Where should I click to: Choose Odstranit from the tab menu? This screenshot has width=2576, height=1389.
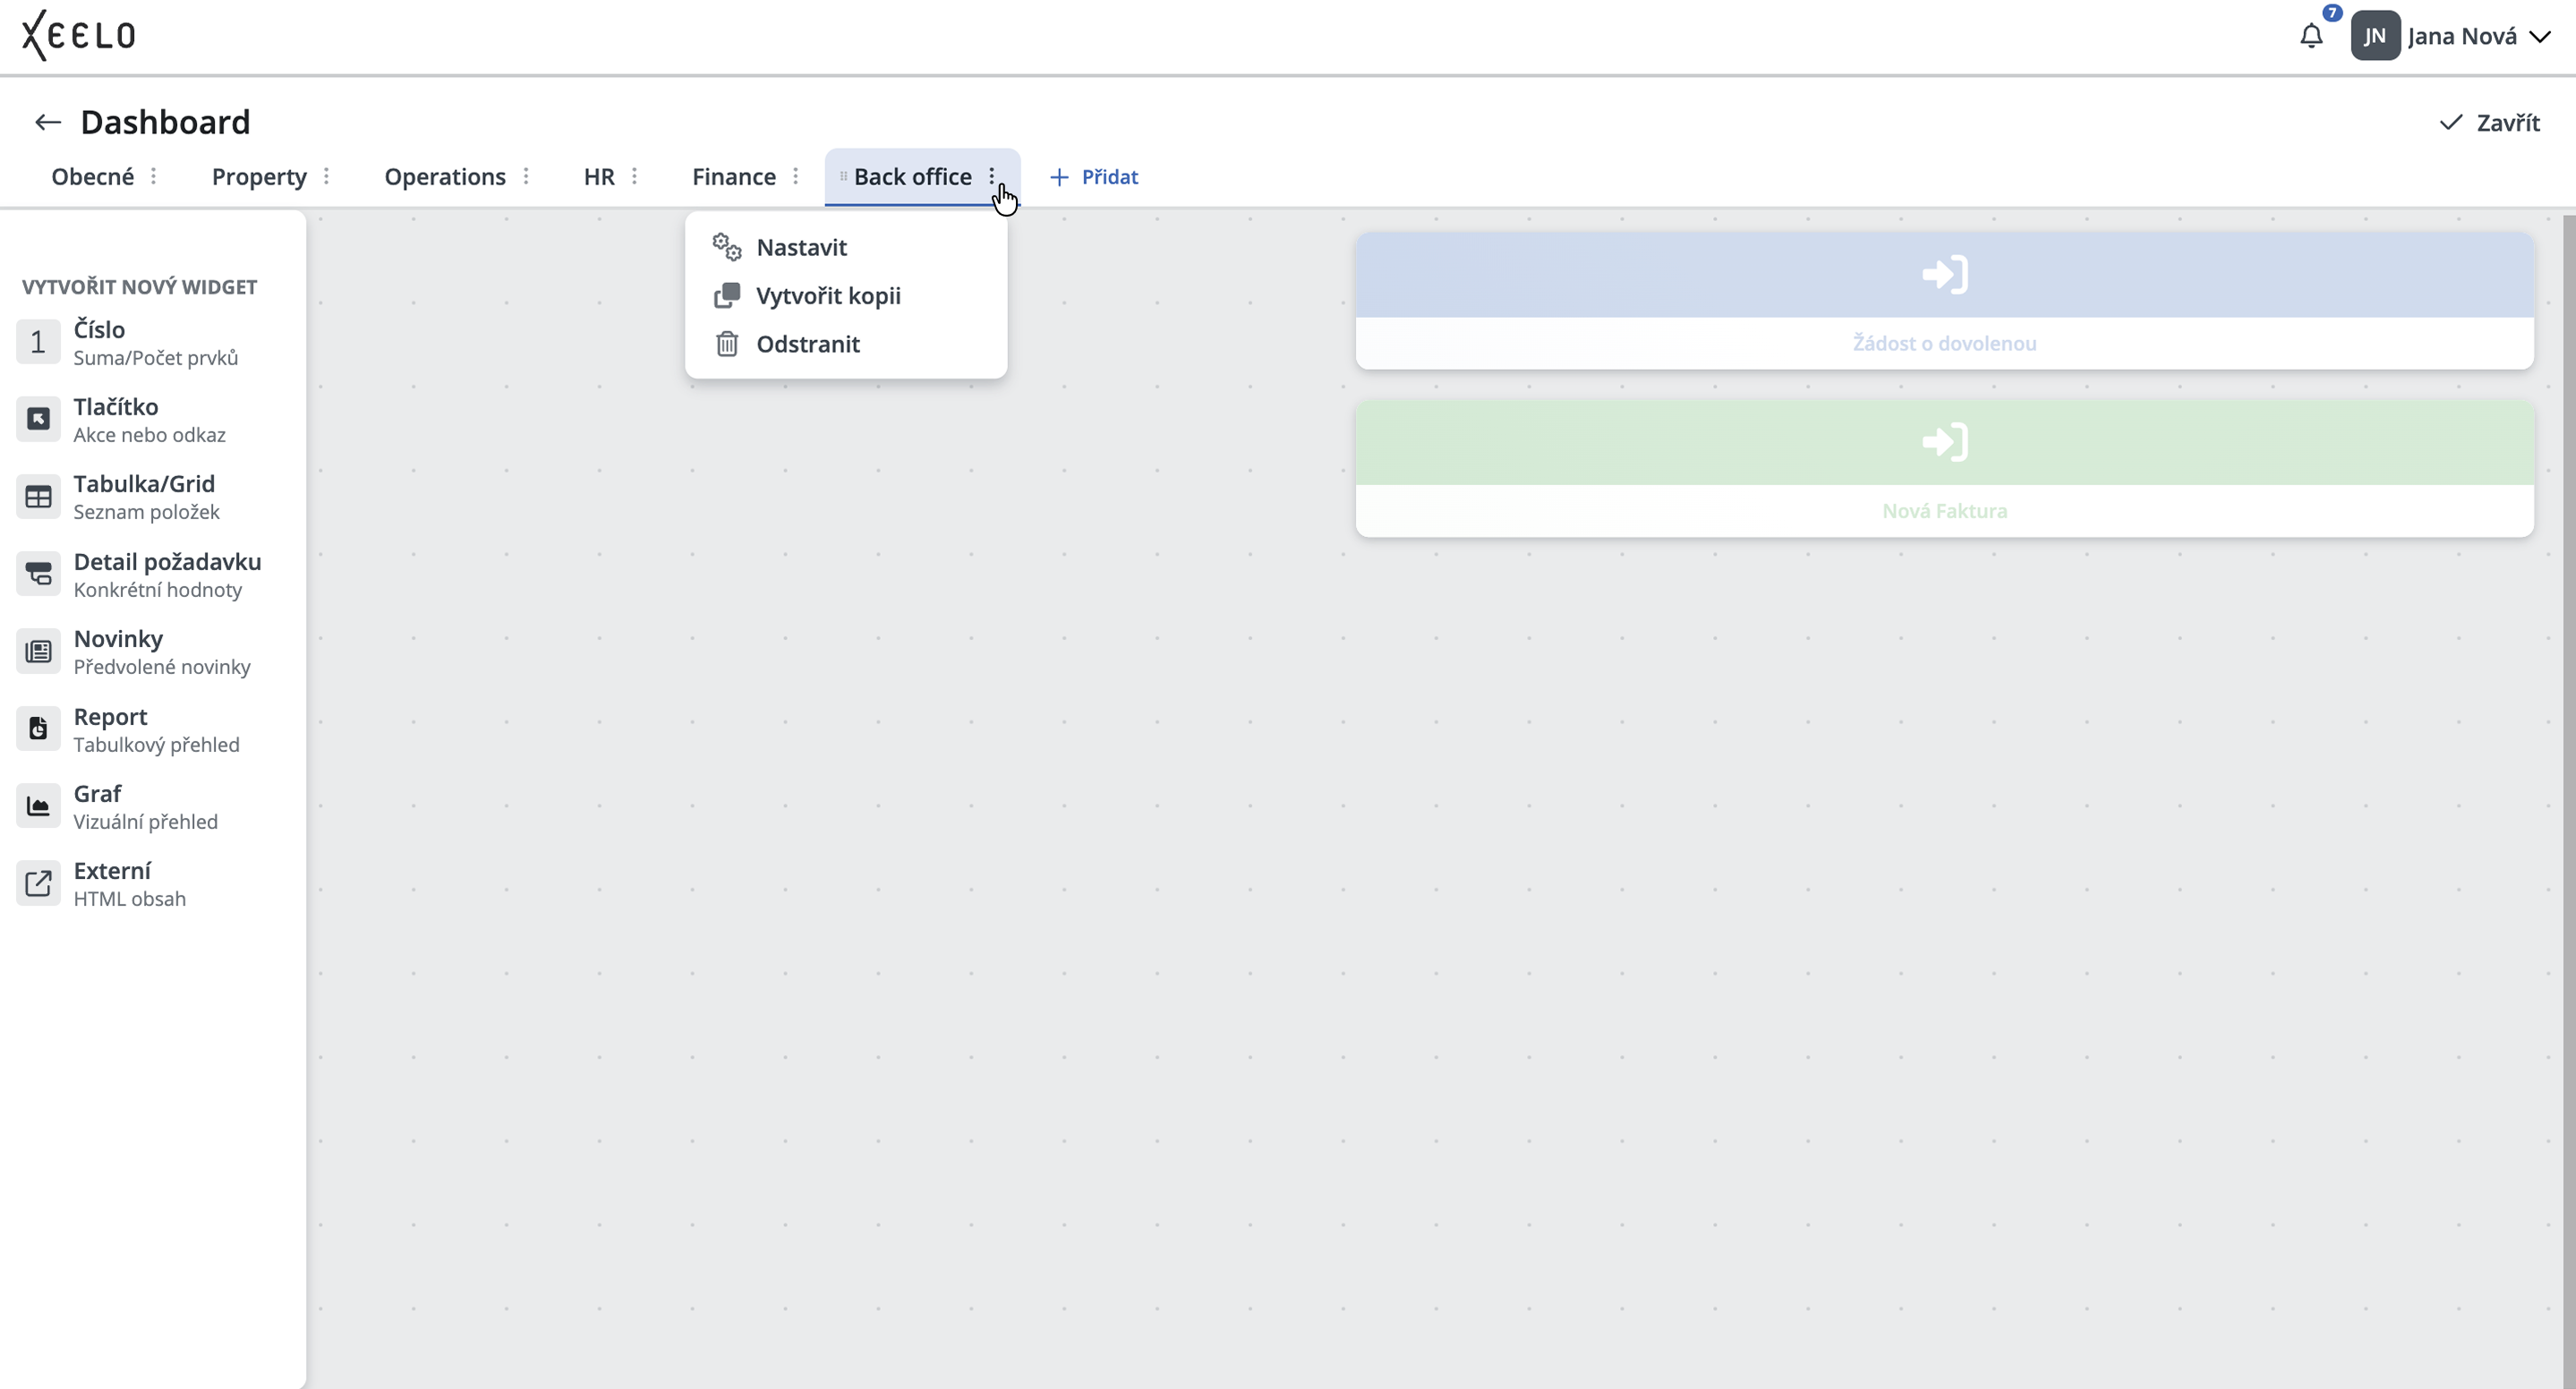[846, 344]
